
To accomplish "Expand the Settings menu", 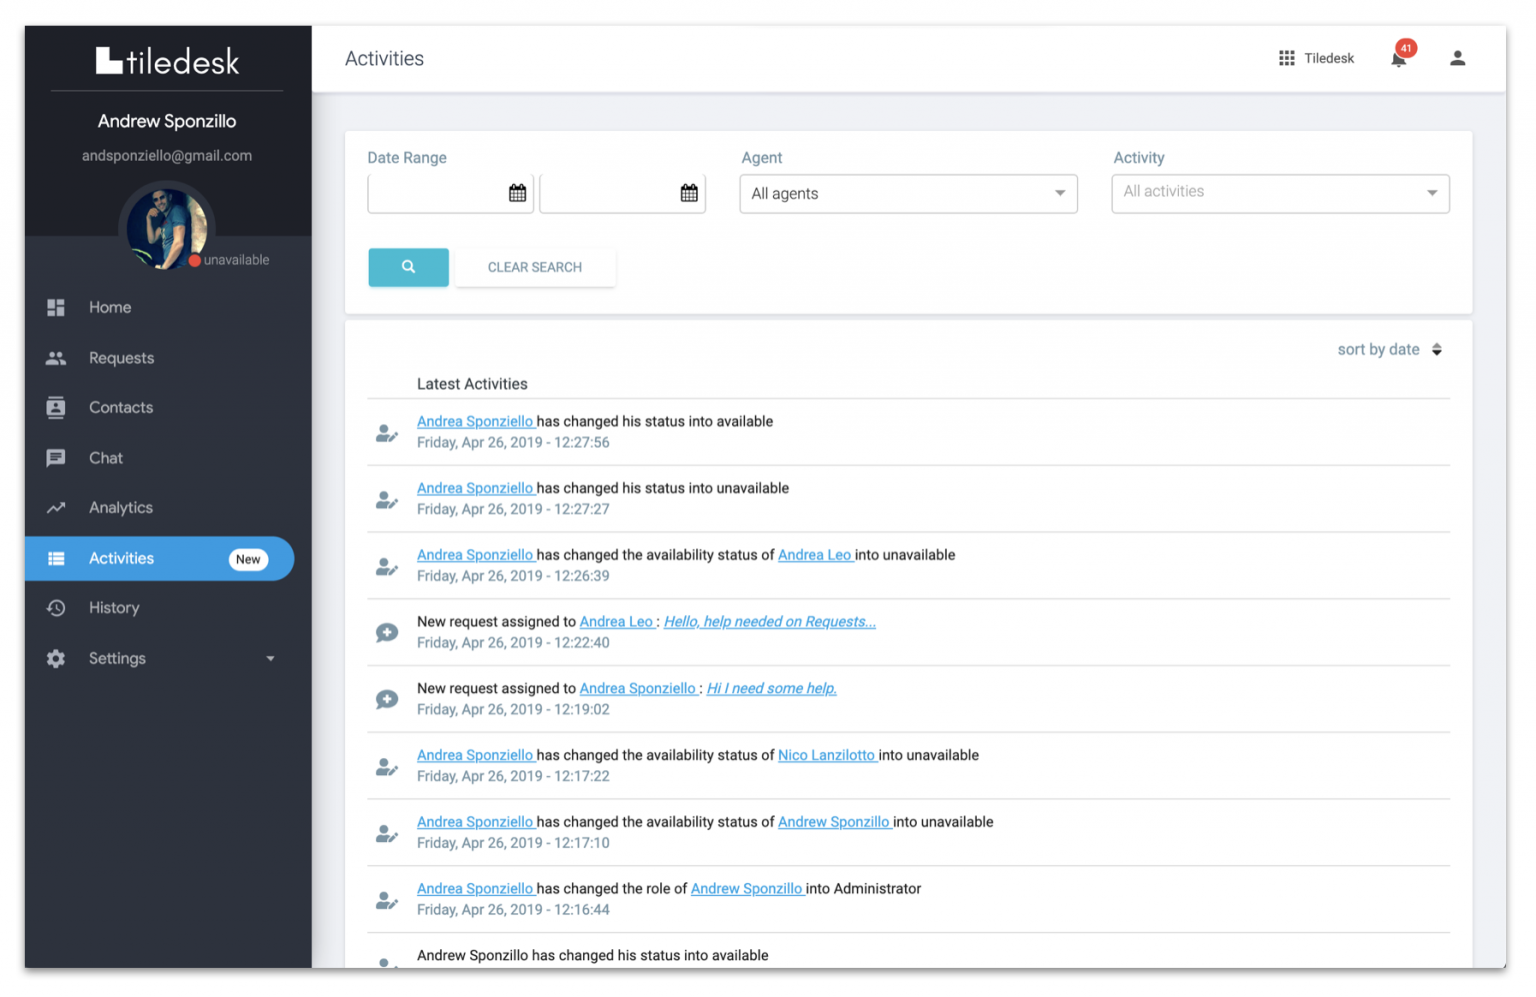I will tap(116, 658).
